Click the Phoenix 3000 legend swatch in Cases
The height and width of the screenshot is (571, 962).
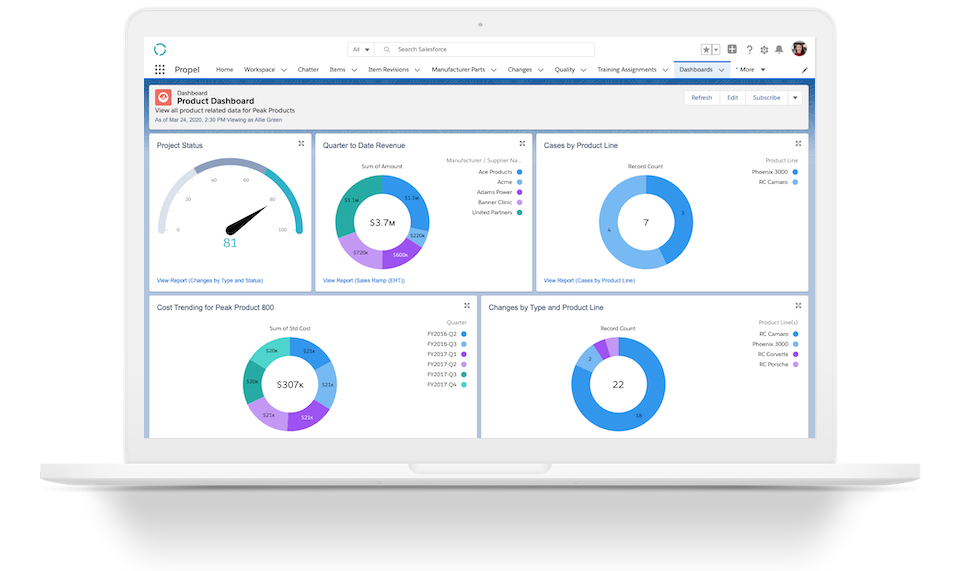(x=795, y=172)
